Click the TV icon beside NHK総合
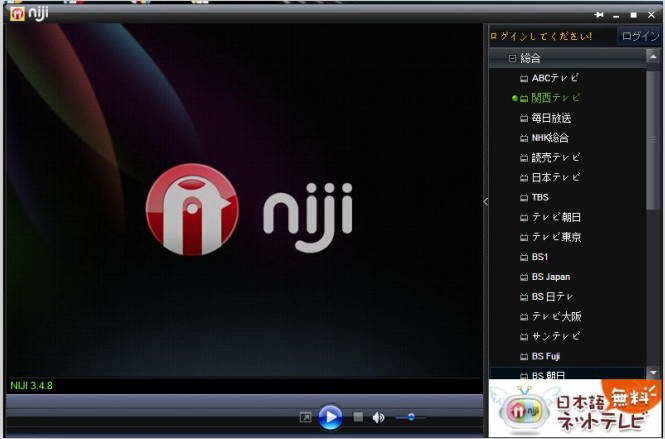The height and width of the screenshot is (439, 665). (x=523, y=138)
